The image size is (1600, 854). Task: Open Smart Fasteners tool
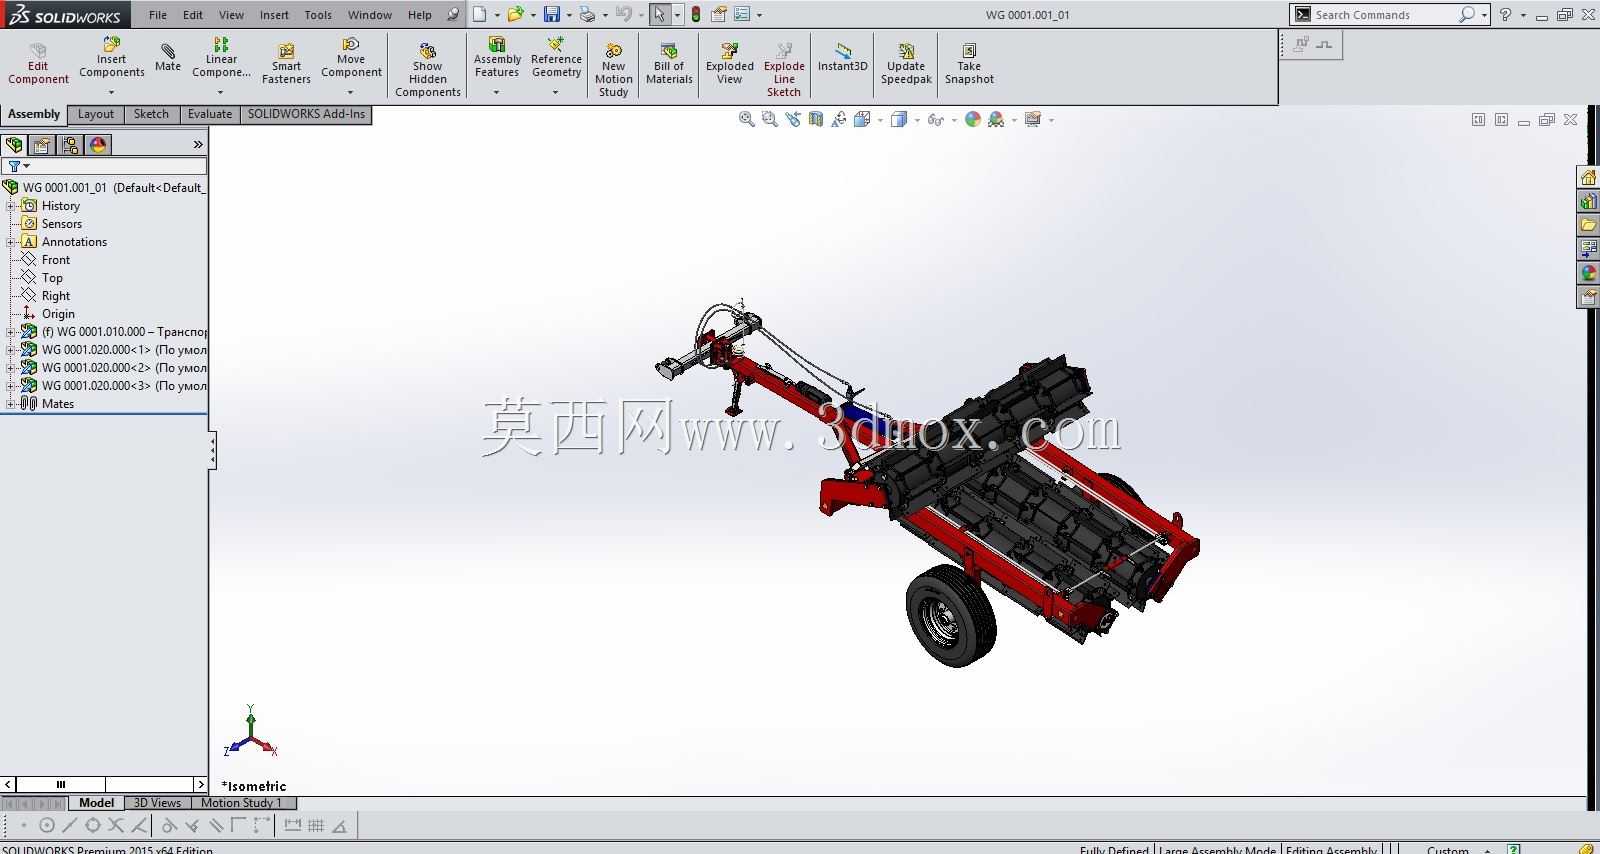(x=286, y=64)
